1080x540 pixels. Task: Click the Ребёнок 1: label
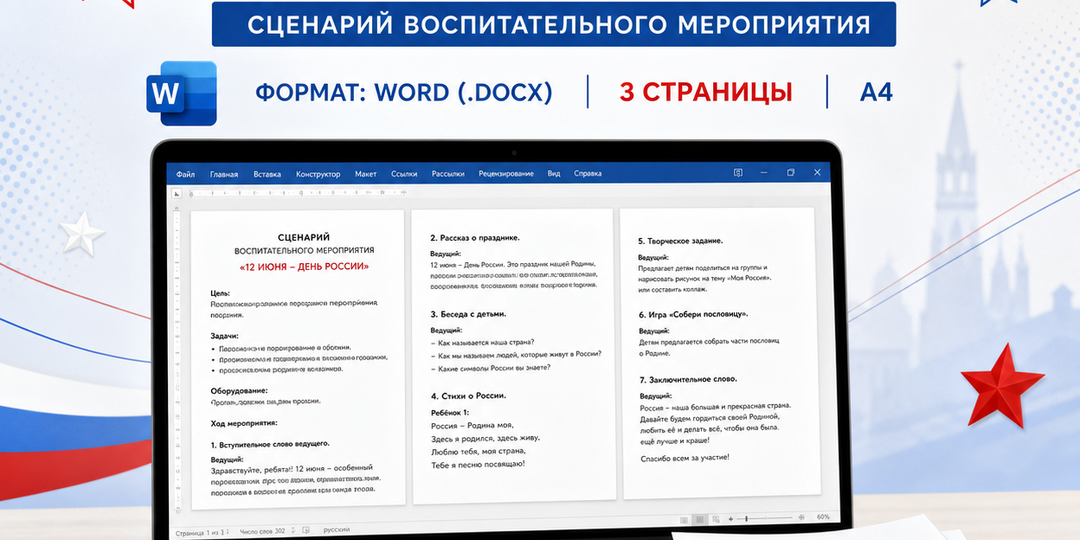pos(450,413)
